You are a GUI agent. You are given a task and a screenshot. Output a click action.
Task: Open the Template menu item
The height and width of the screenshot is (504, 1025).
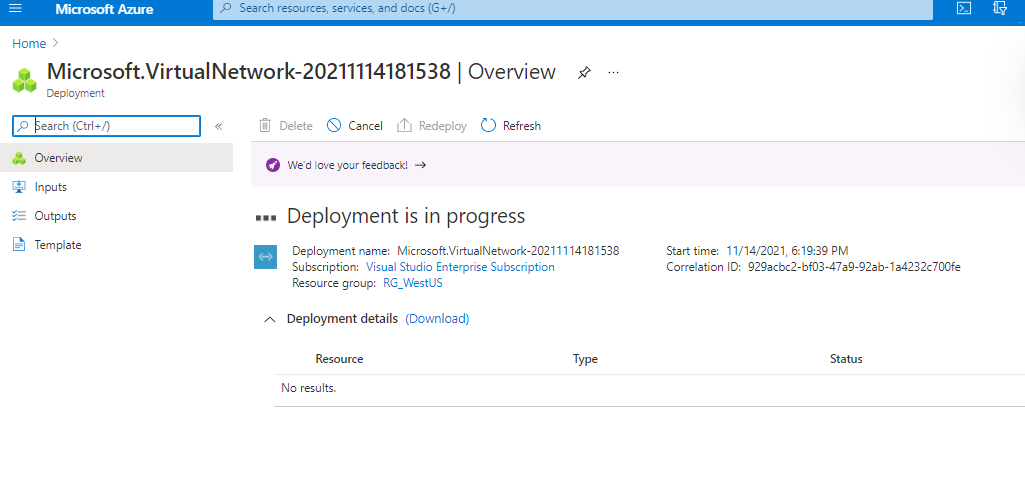116,245
